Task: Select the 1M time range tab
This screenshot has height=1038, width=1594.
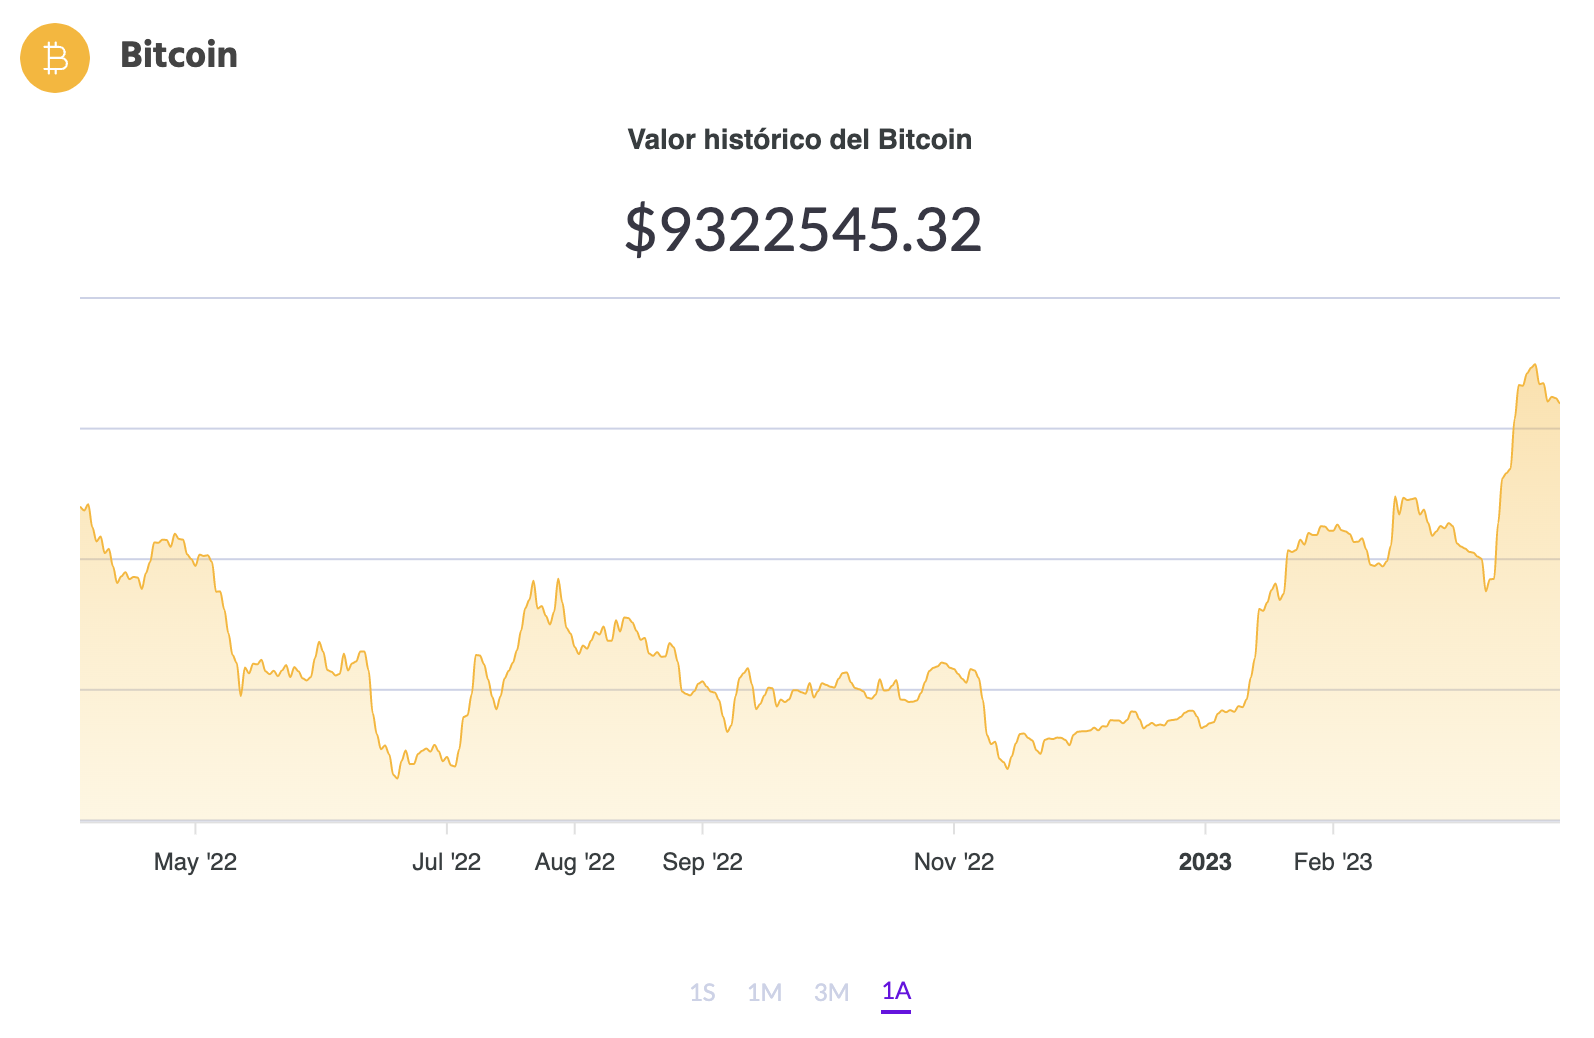Action: point(764,992)
